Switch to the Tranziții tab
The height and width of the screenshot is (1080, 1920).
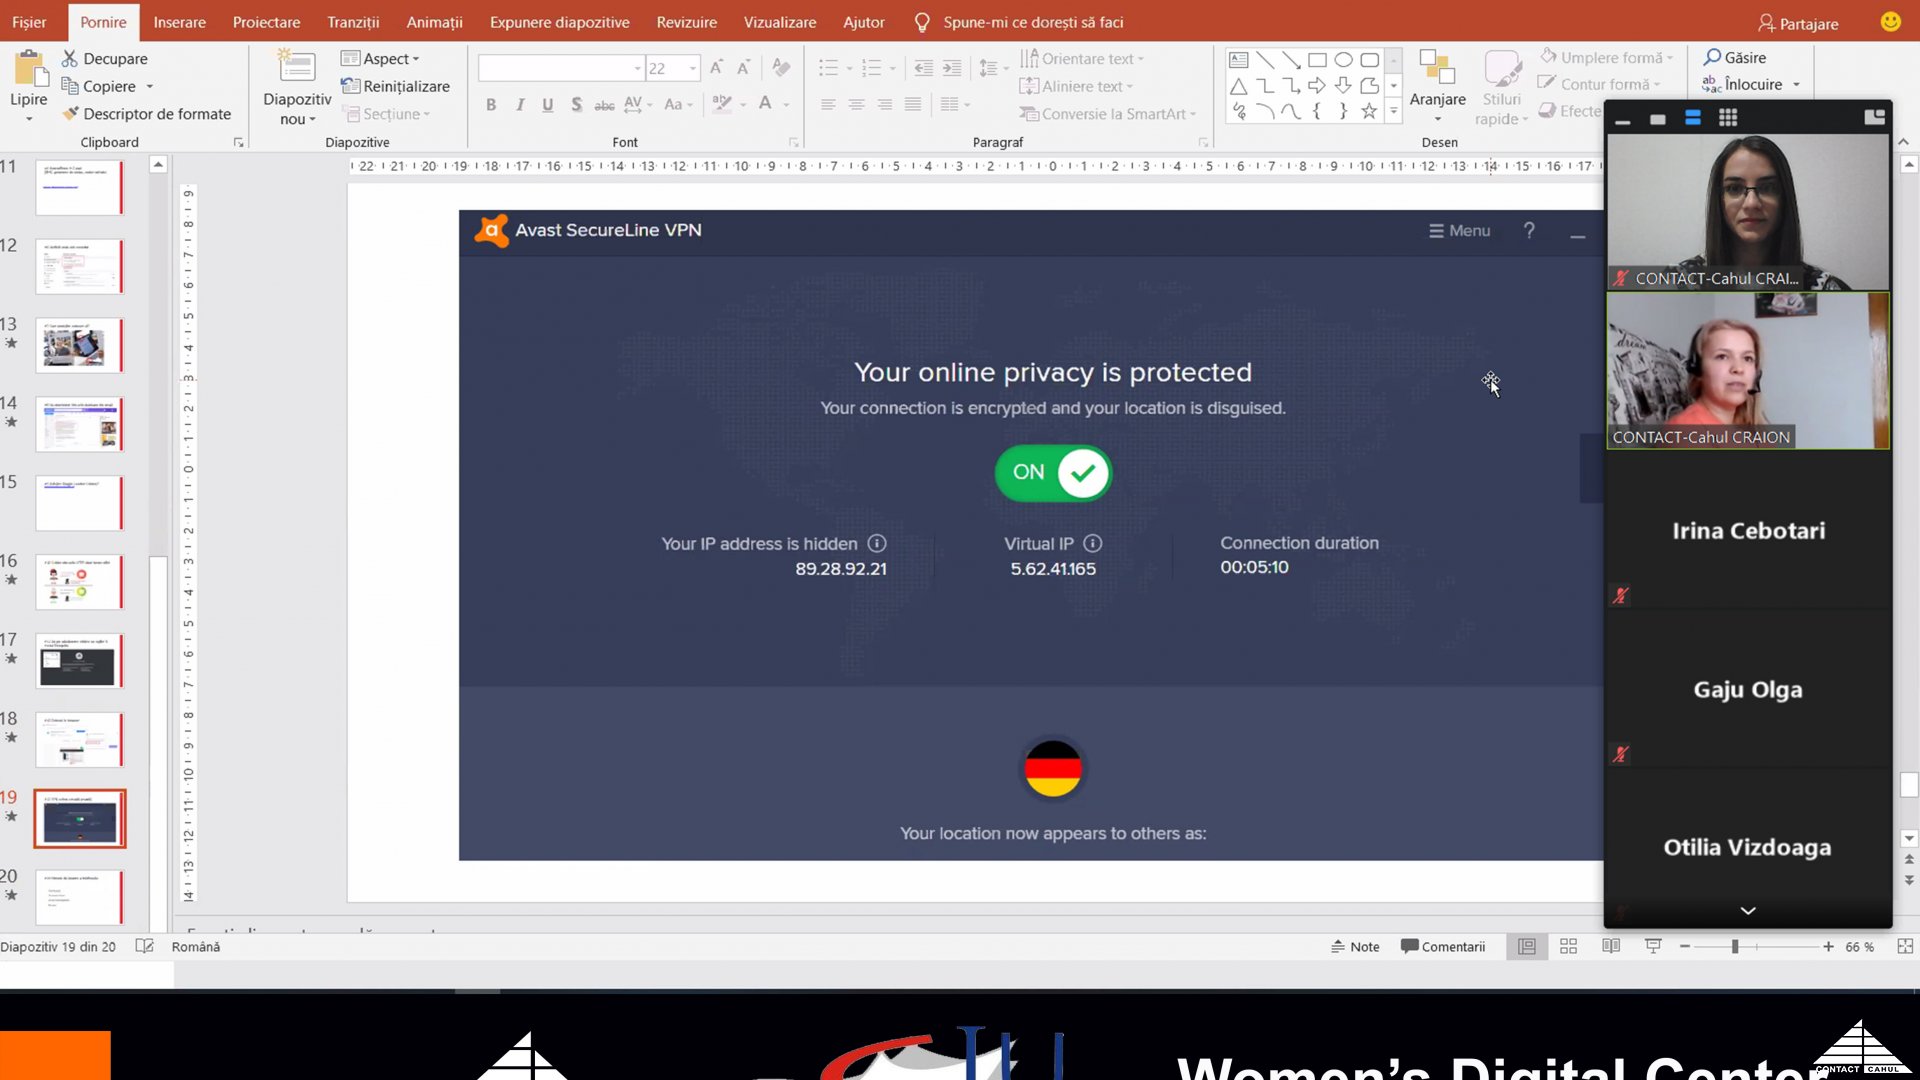tap(353, 22)
